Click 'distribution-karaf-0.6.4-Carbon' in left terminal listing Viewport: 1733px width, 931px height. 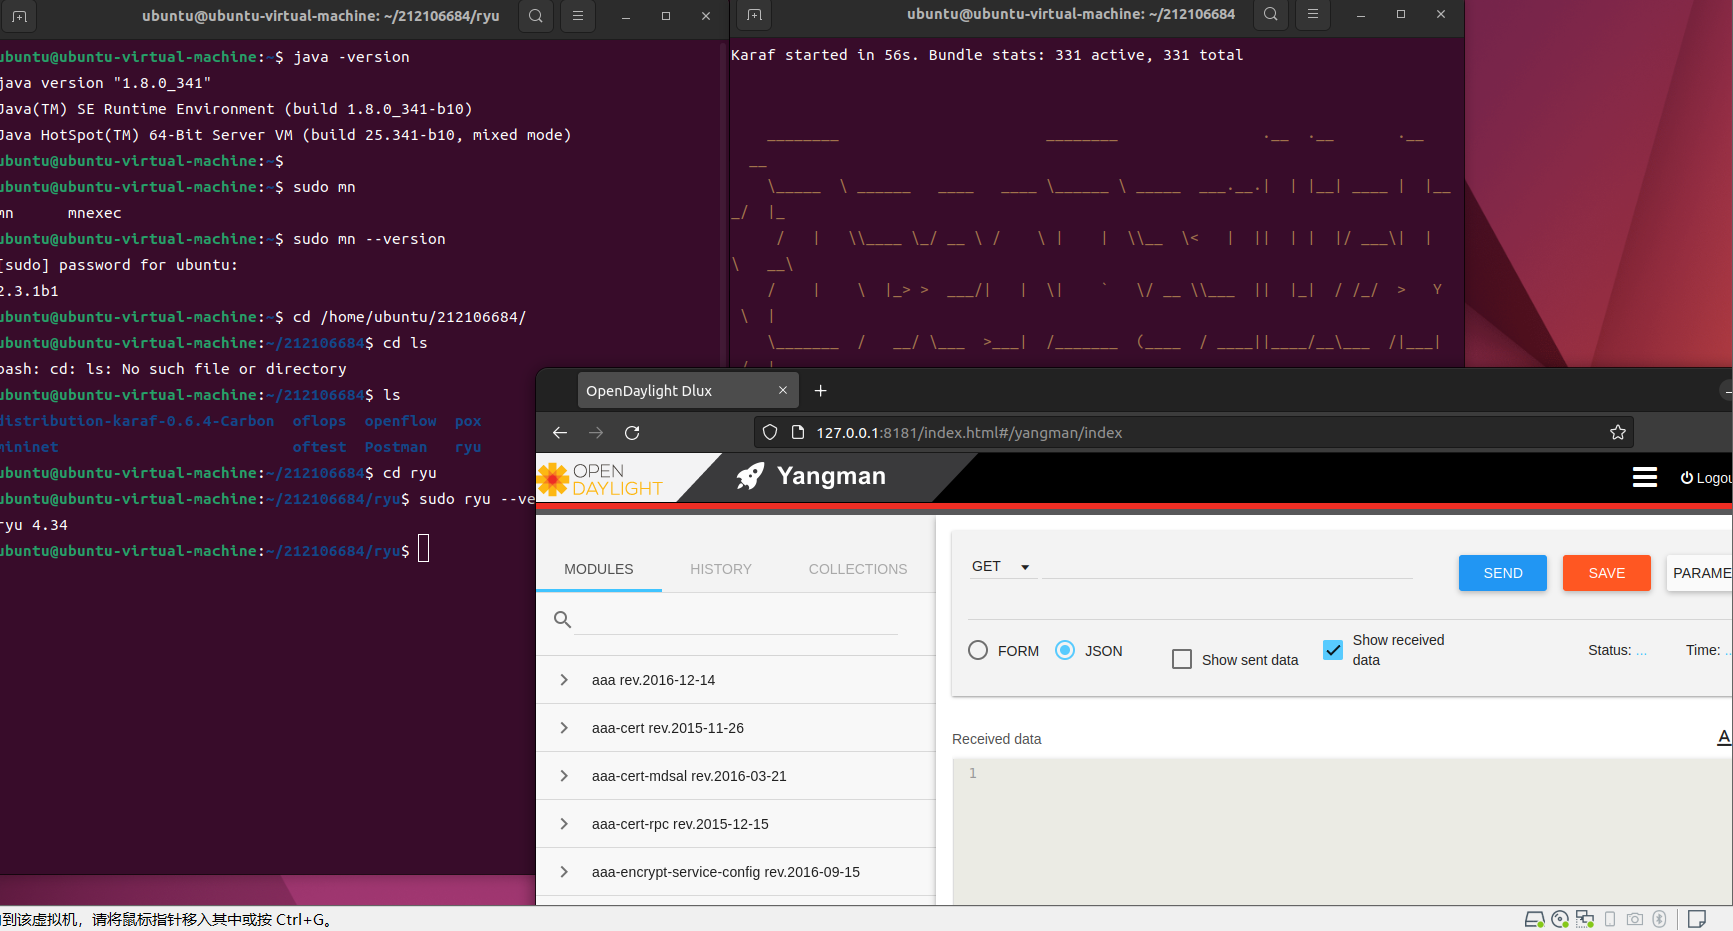click(137, 421)
